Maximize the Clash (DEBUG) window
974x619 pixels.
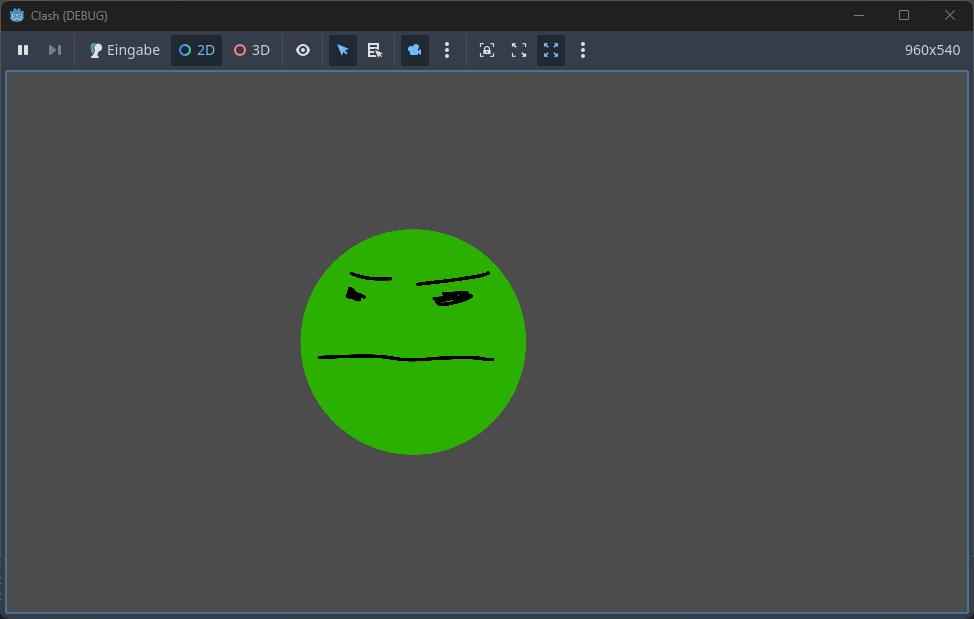tap(904, 16)
